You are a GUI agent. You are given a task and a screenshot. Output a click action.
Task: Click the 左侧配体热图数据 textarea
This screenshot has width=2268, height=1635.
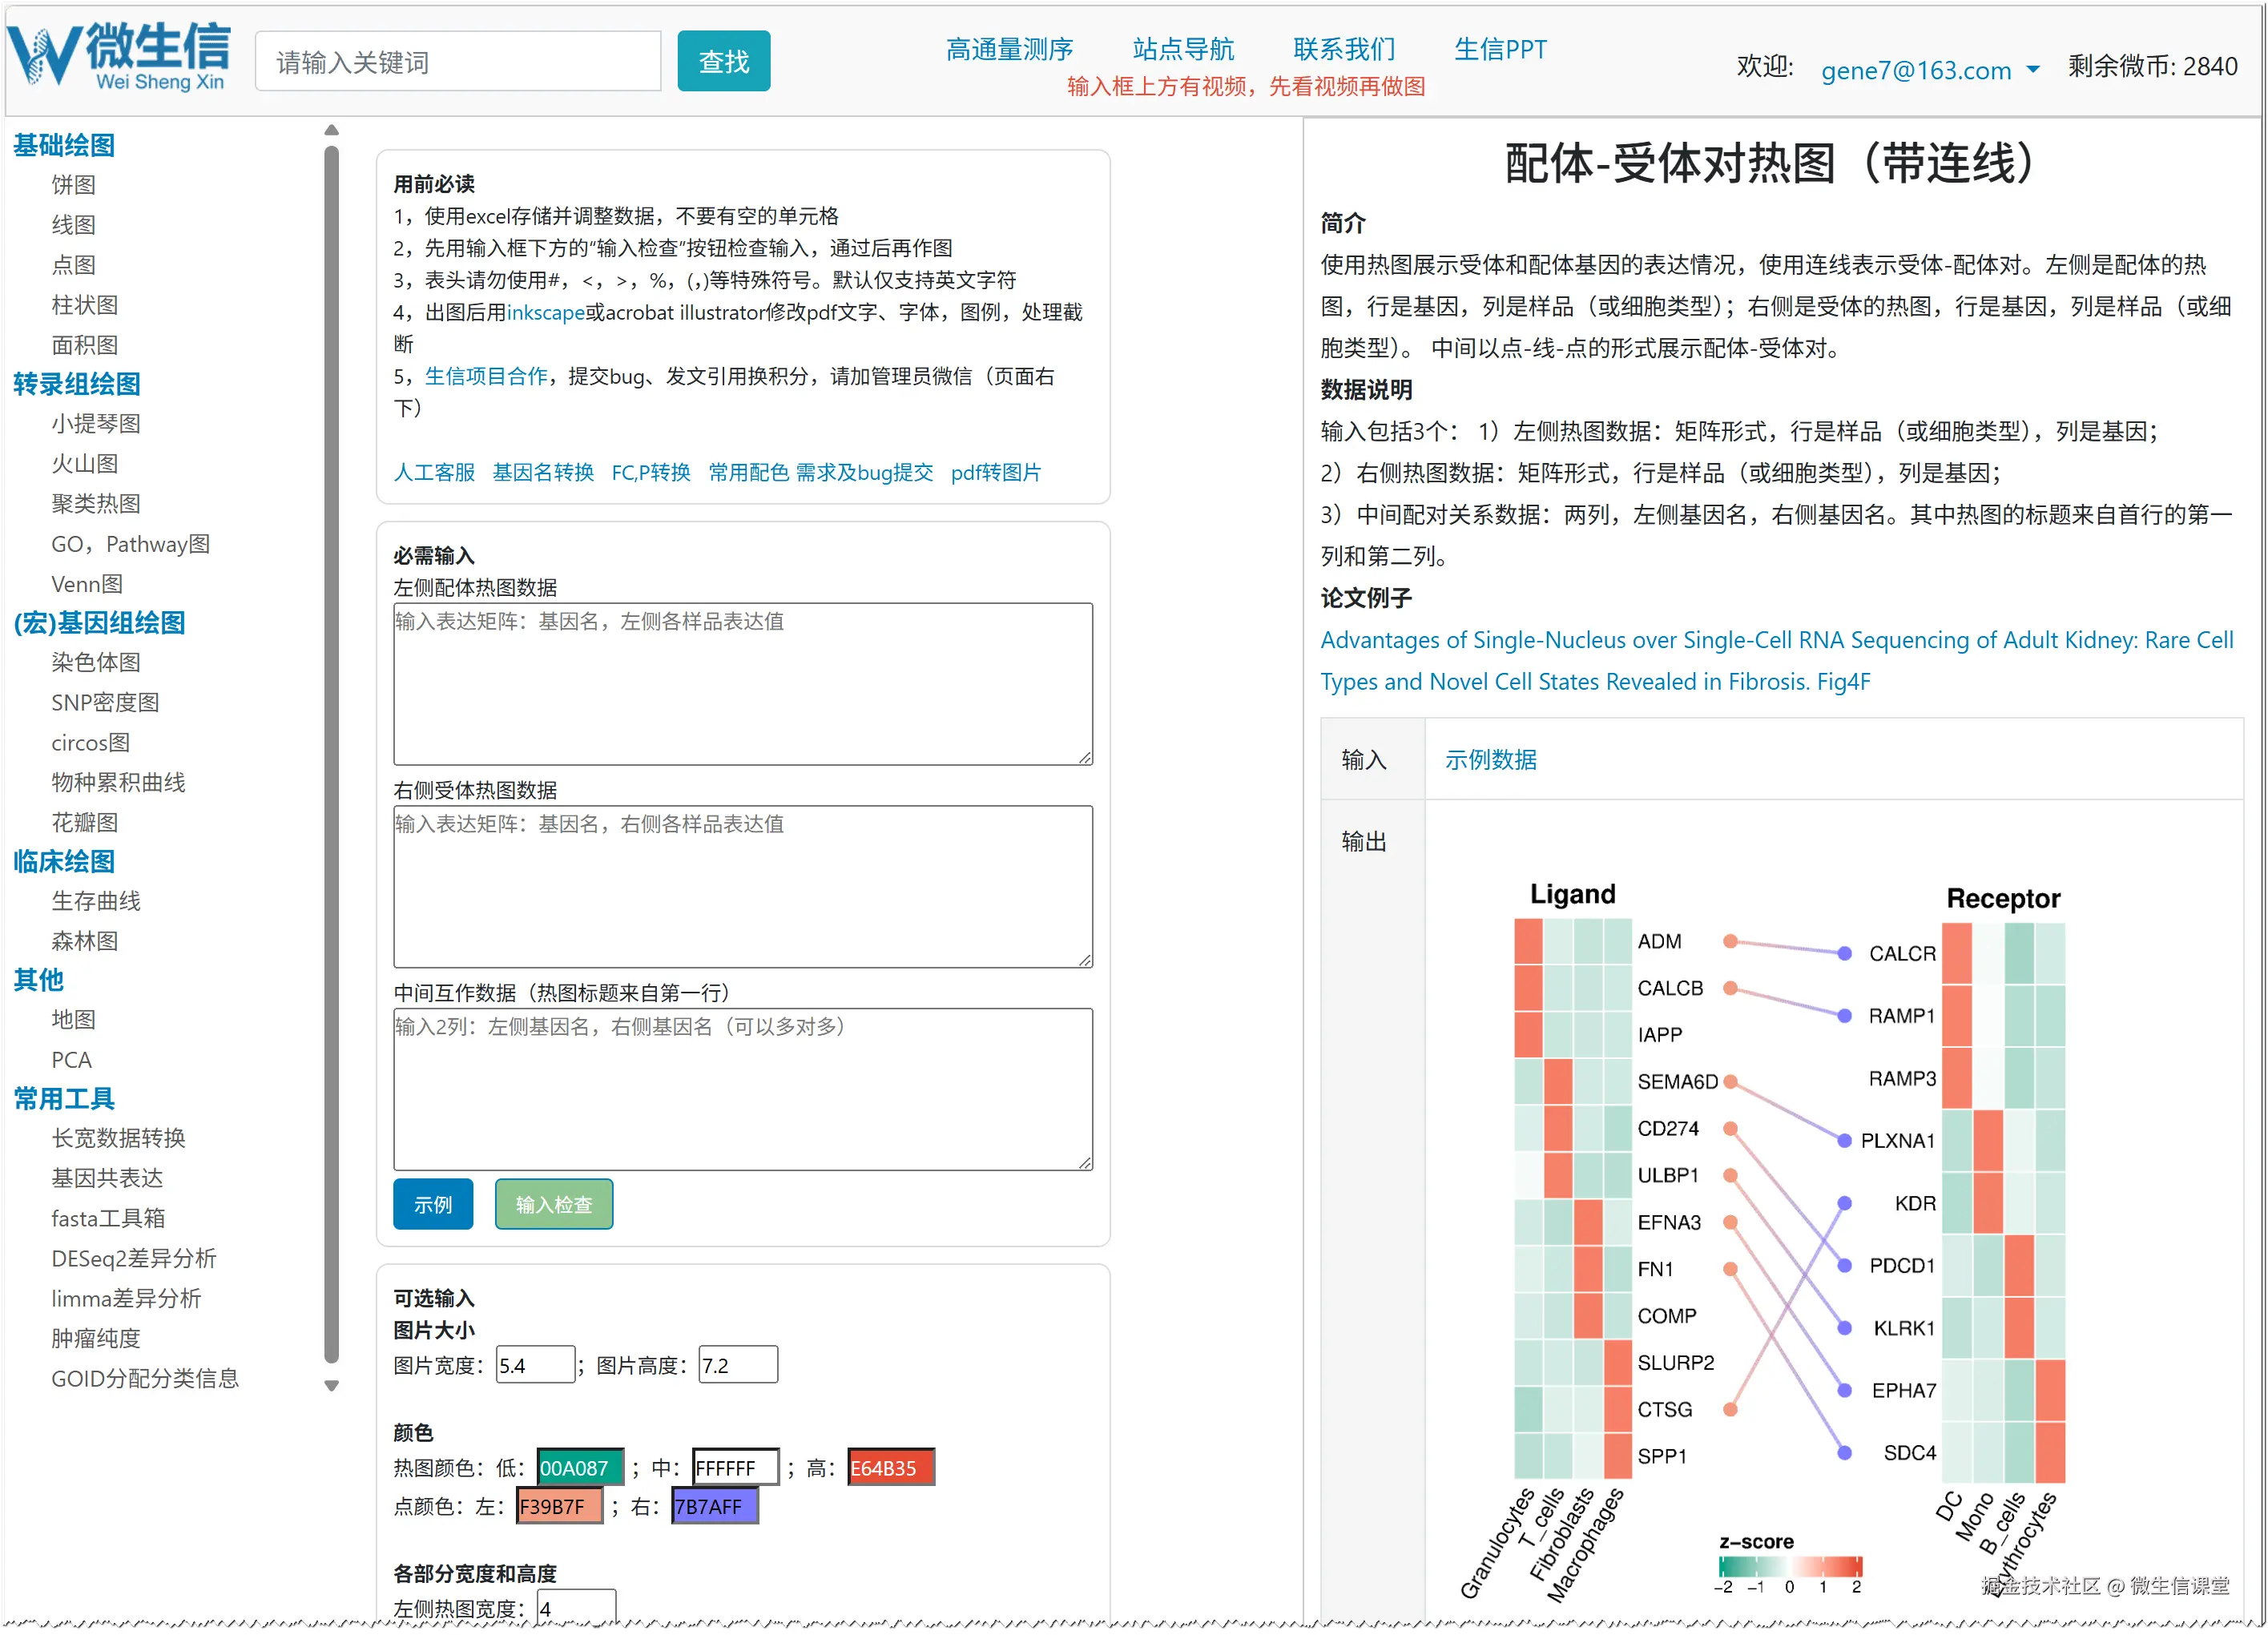pos(742,684)
